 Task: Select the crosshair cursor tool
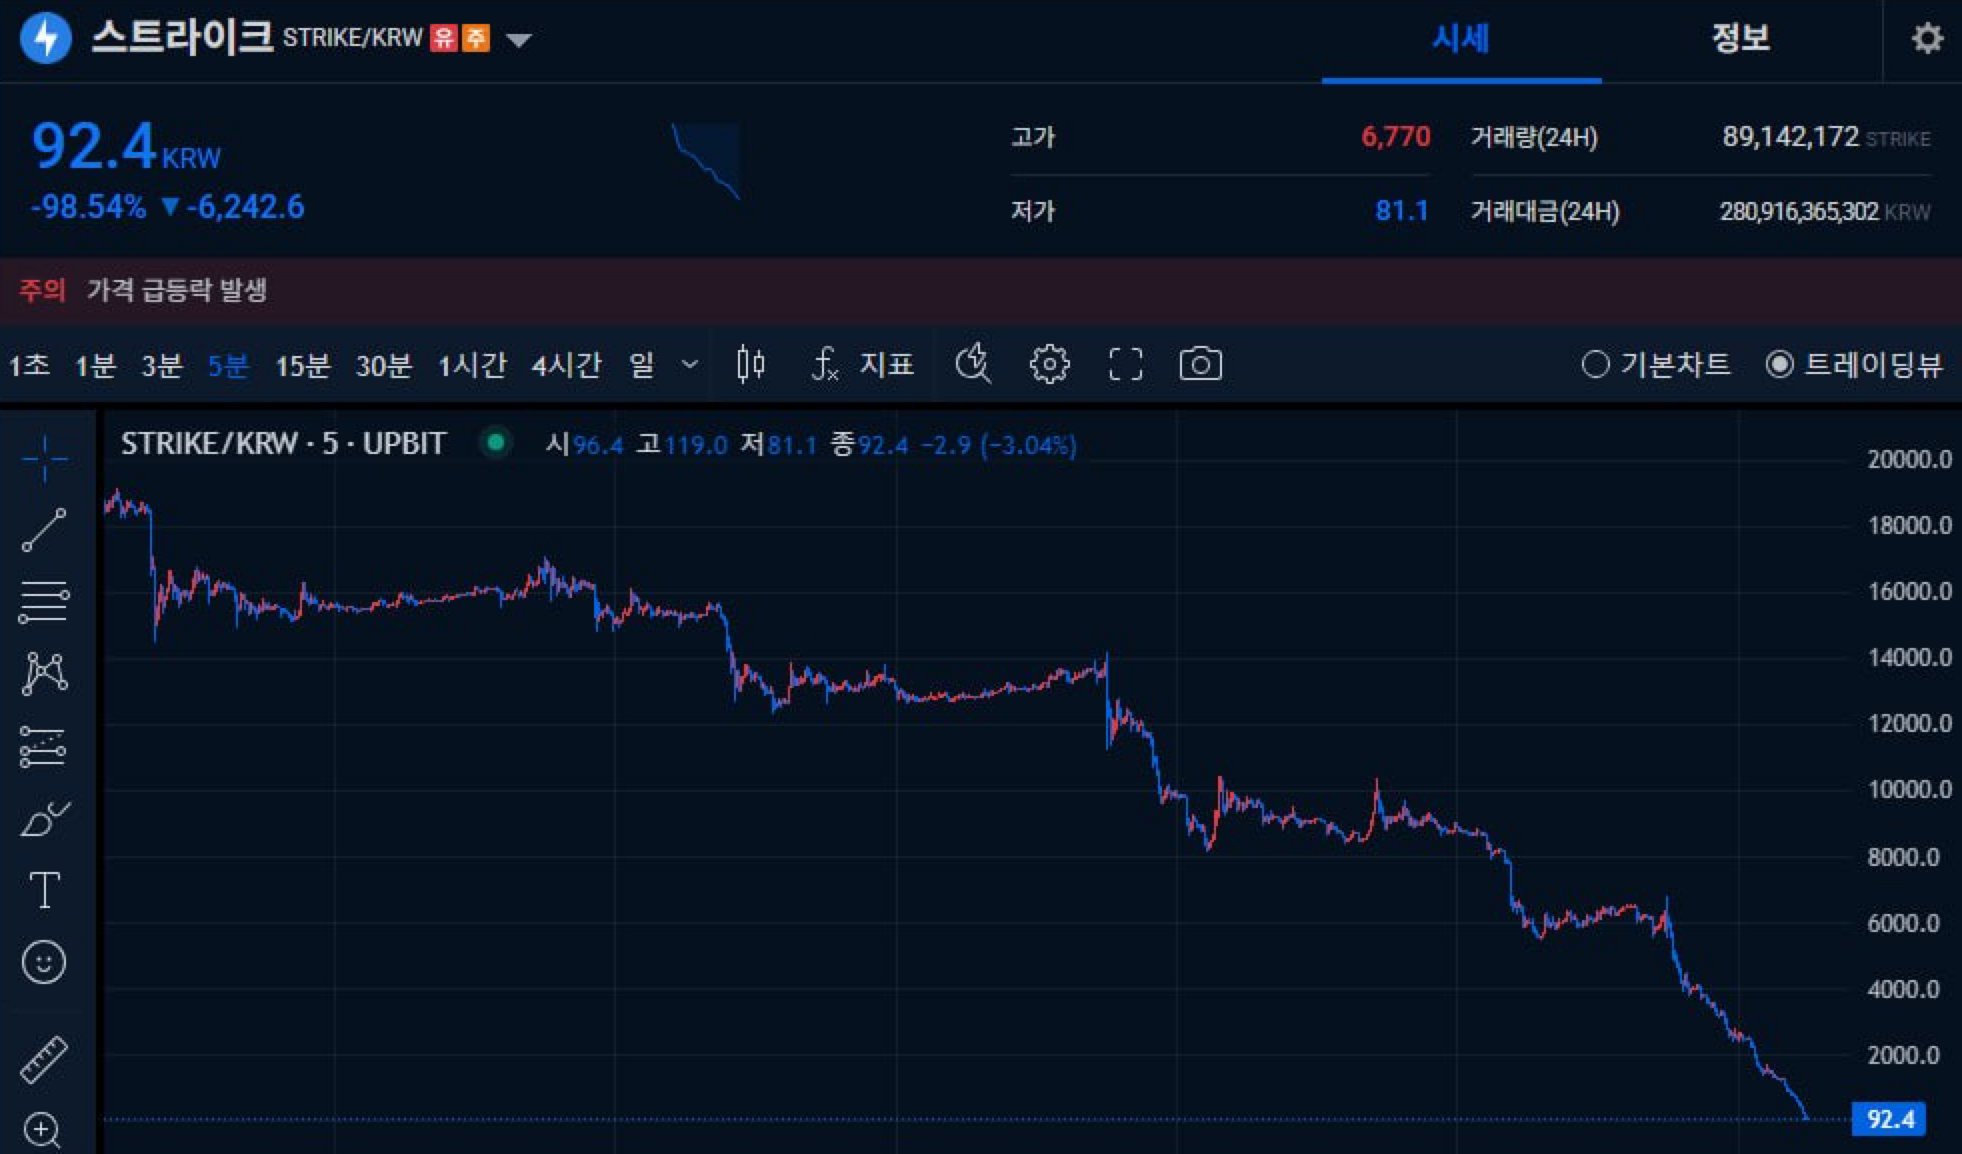[44, 459]
